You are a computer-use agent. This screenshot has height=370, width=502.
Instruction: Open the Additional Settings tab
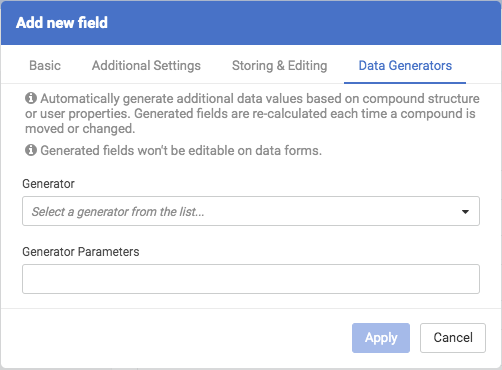click(x=146, y=66)
